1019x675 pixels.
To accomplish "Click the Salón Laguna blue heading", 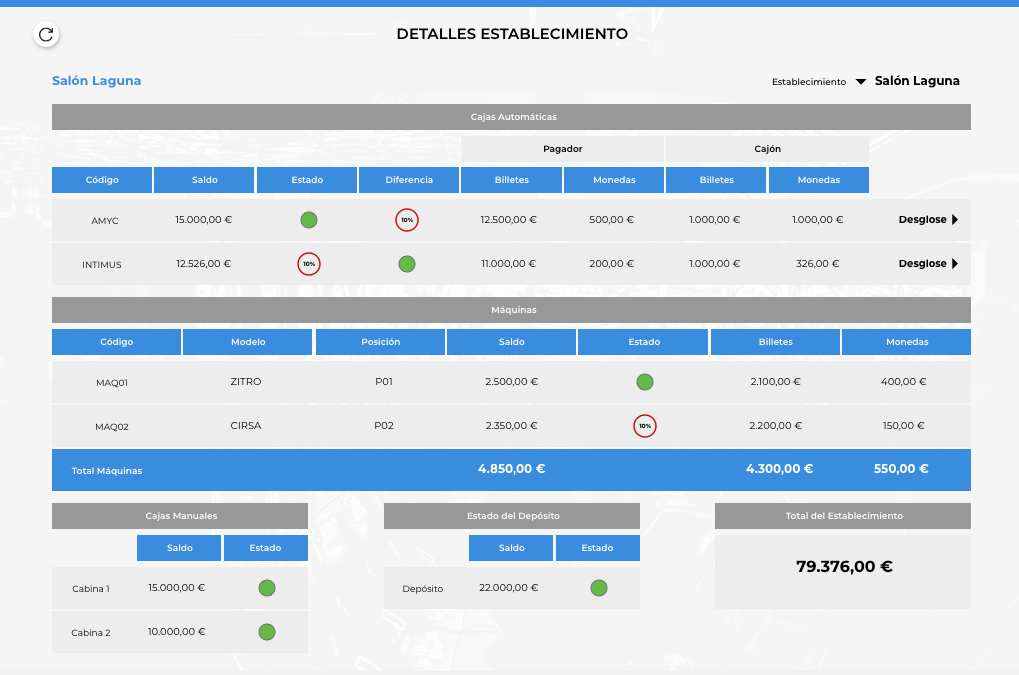I will (x=96, y=81).
